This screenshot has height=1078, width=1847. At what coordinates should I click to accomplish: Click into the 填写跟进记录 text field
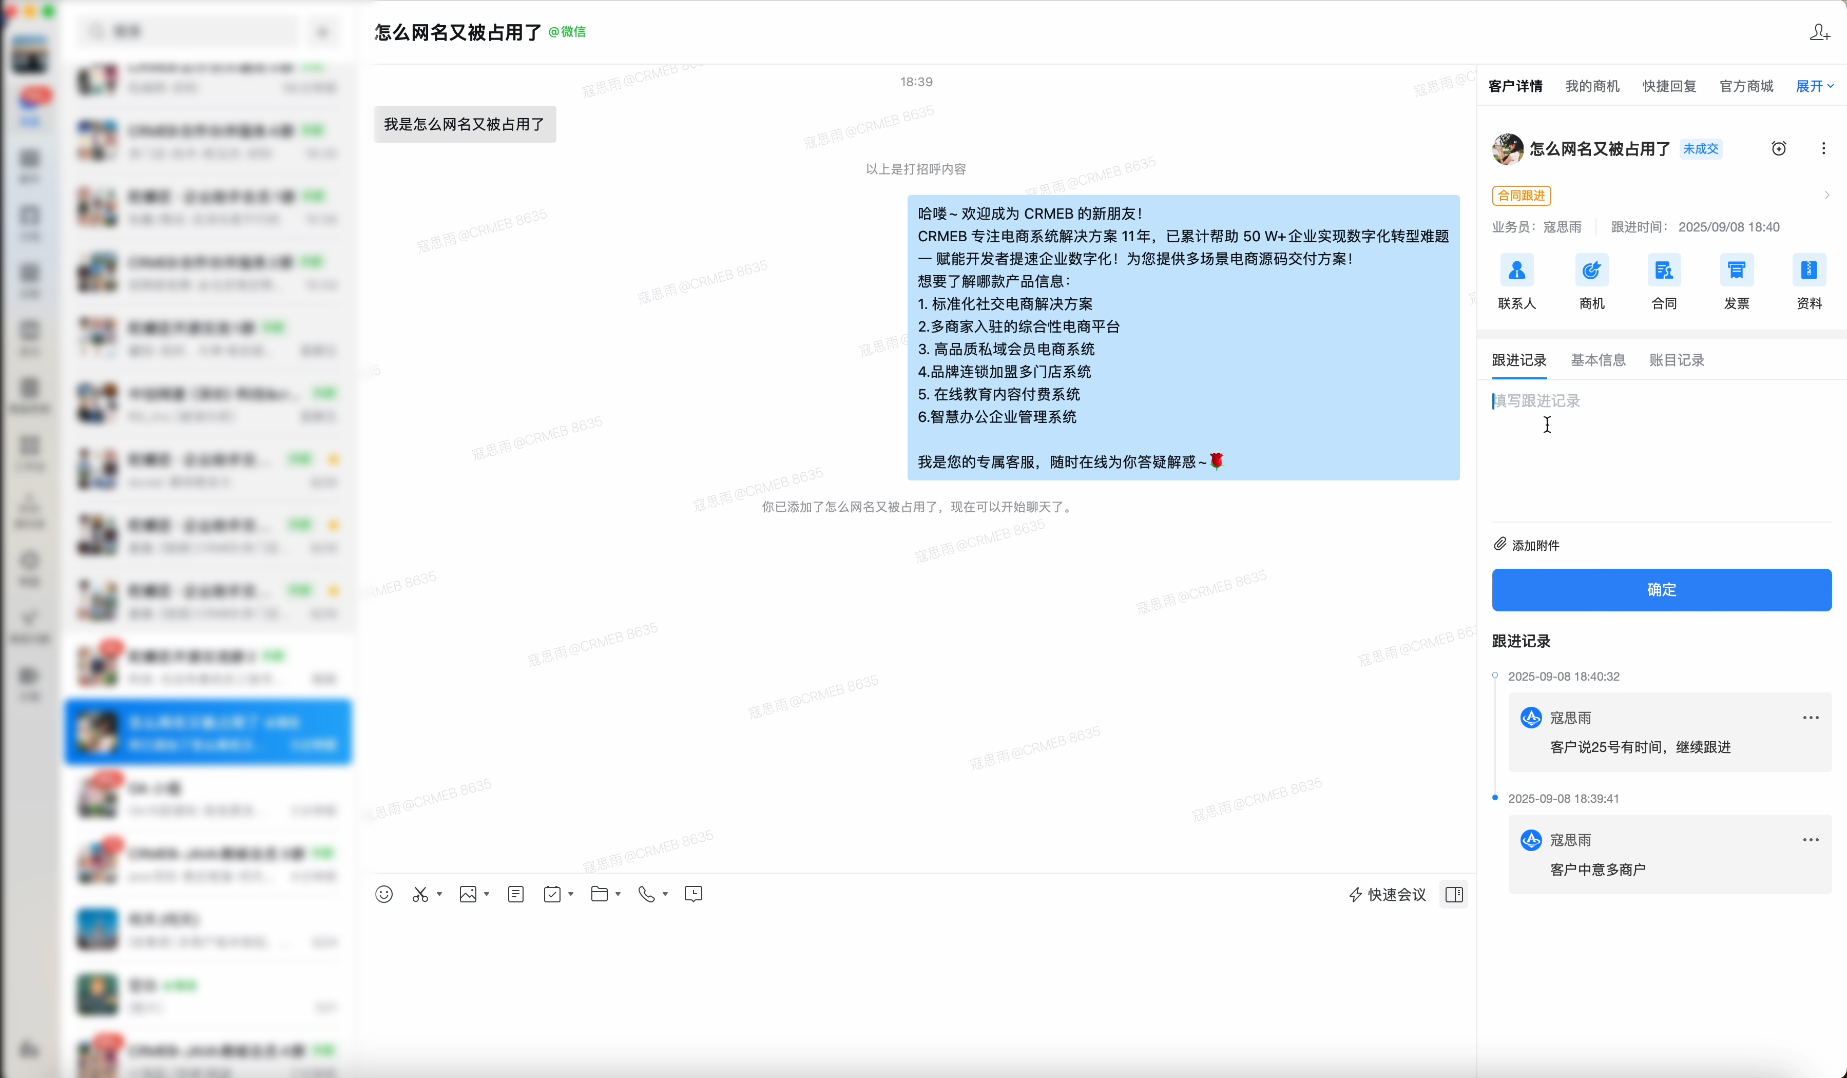[1660, 450]
